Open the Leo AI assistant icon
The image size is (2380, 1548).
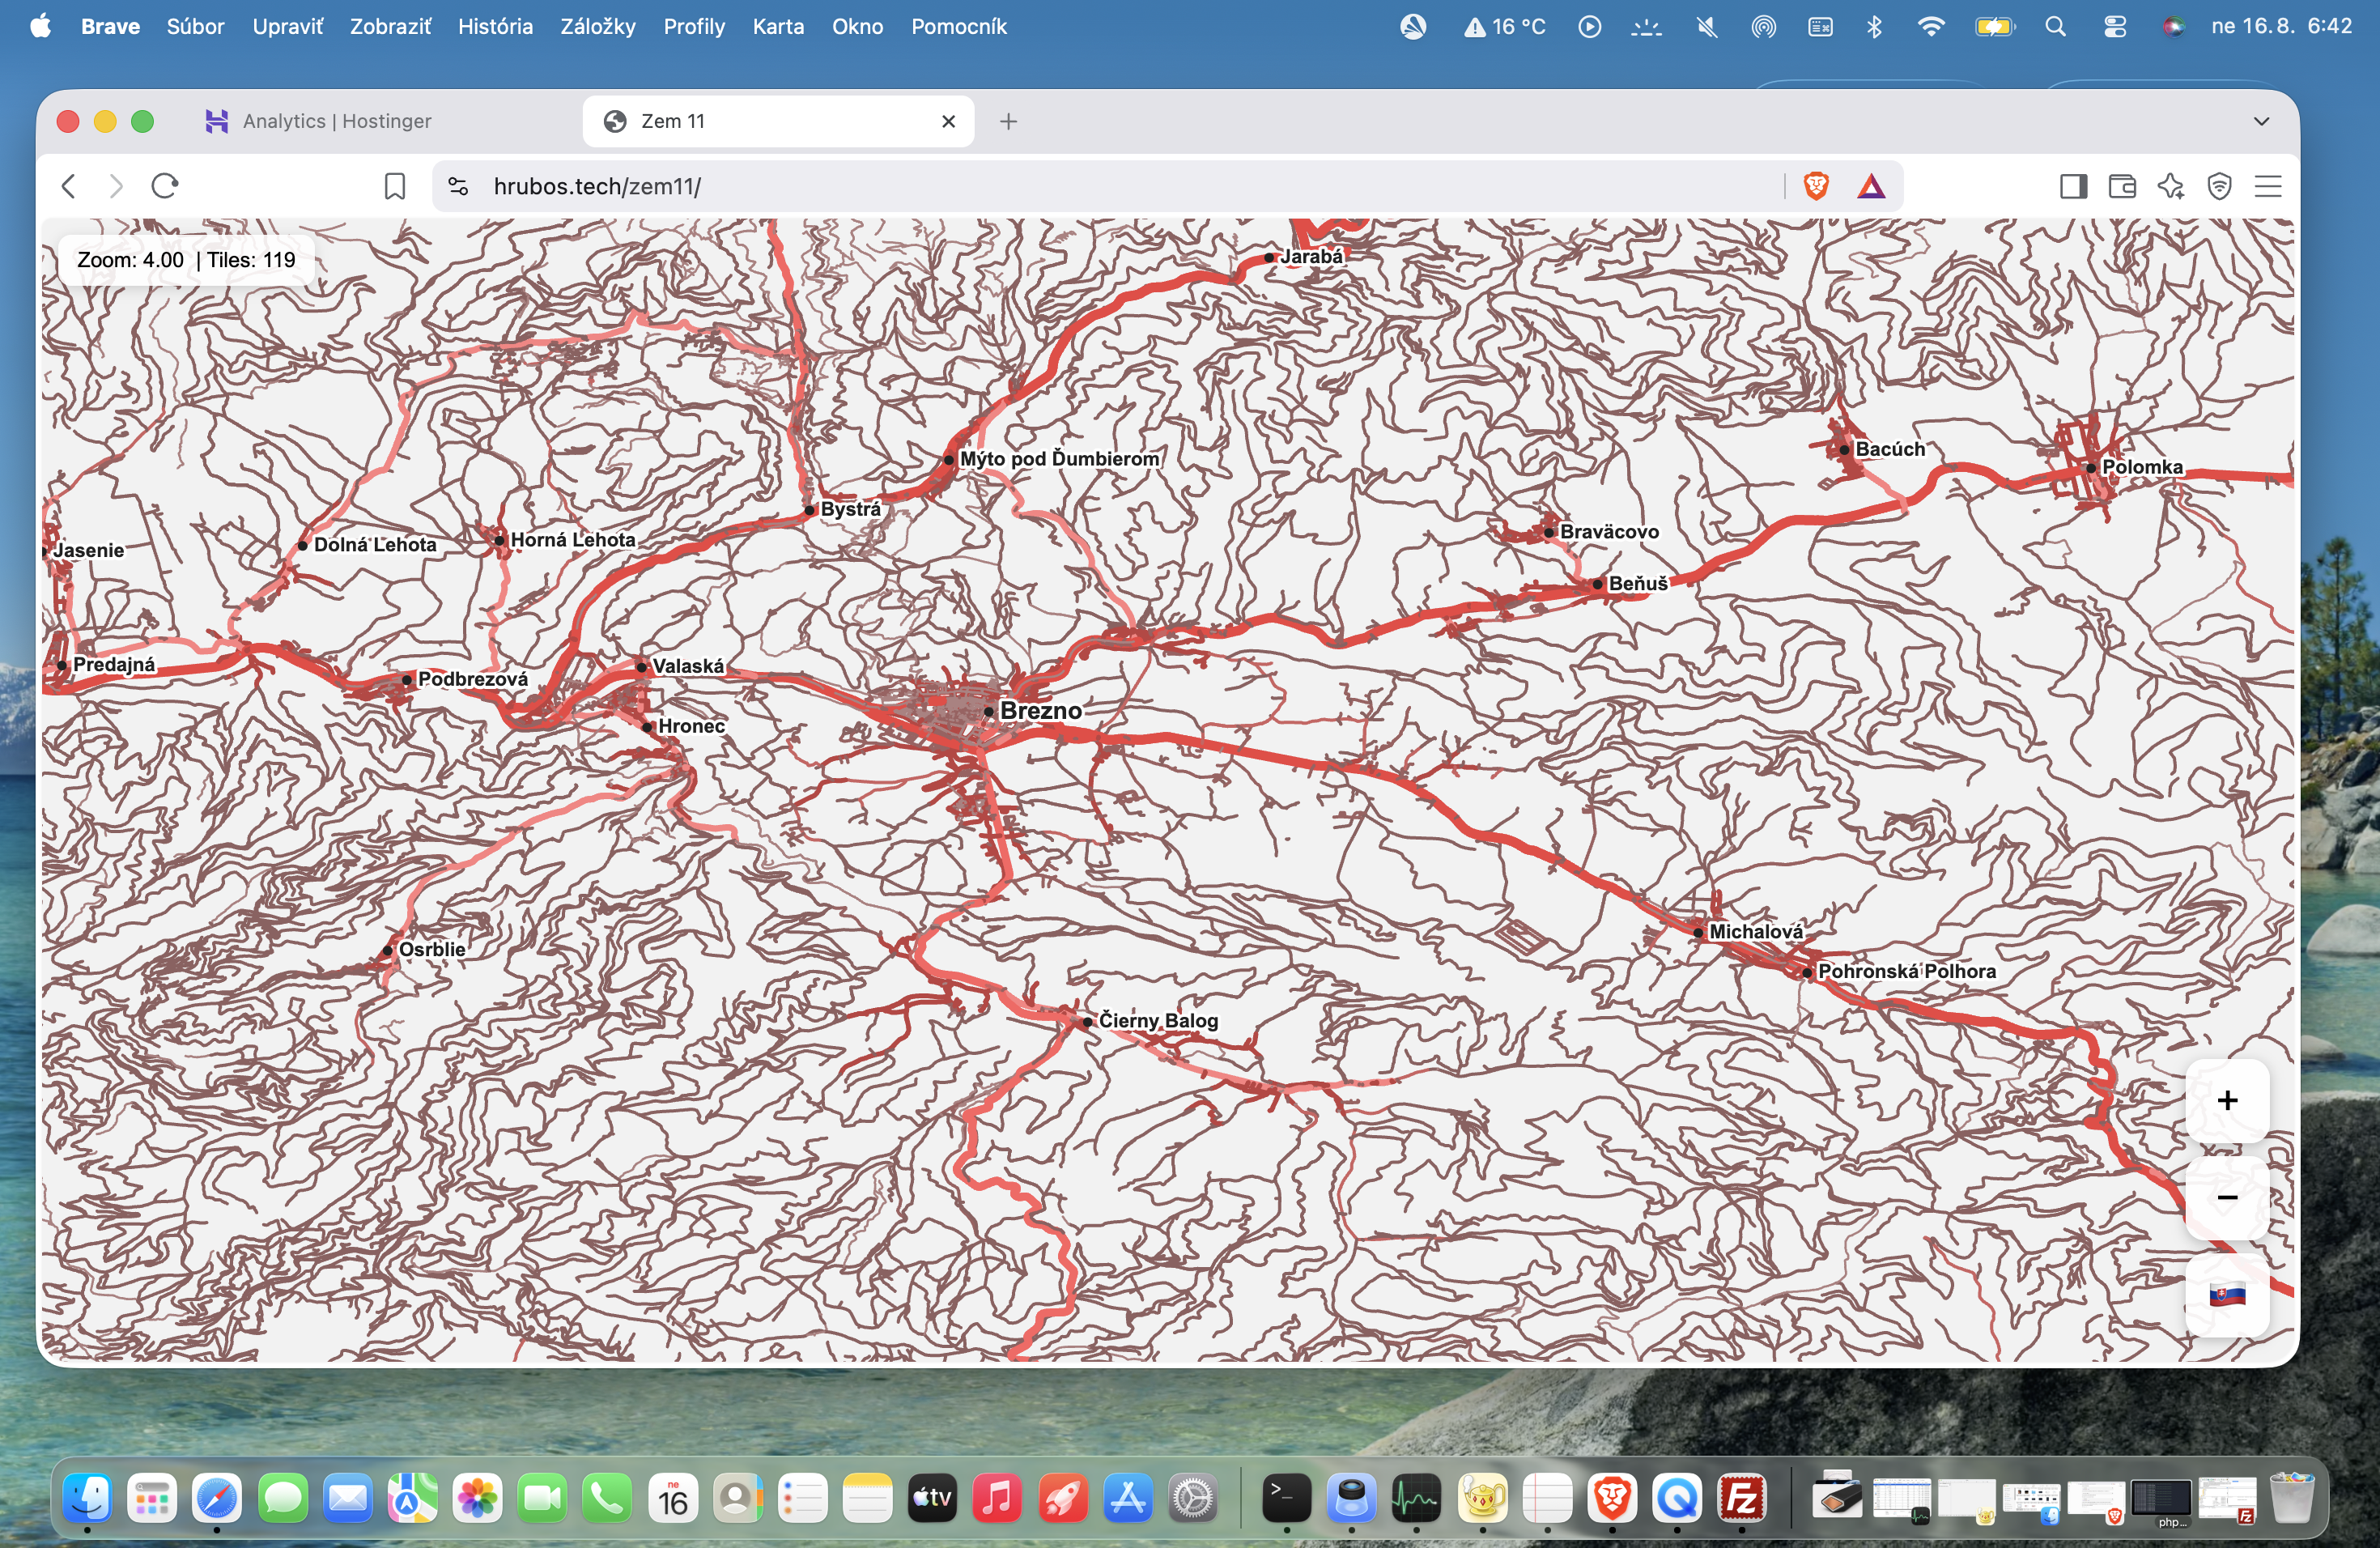pyautogui.click(x=2171, y=186)
